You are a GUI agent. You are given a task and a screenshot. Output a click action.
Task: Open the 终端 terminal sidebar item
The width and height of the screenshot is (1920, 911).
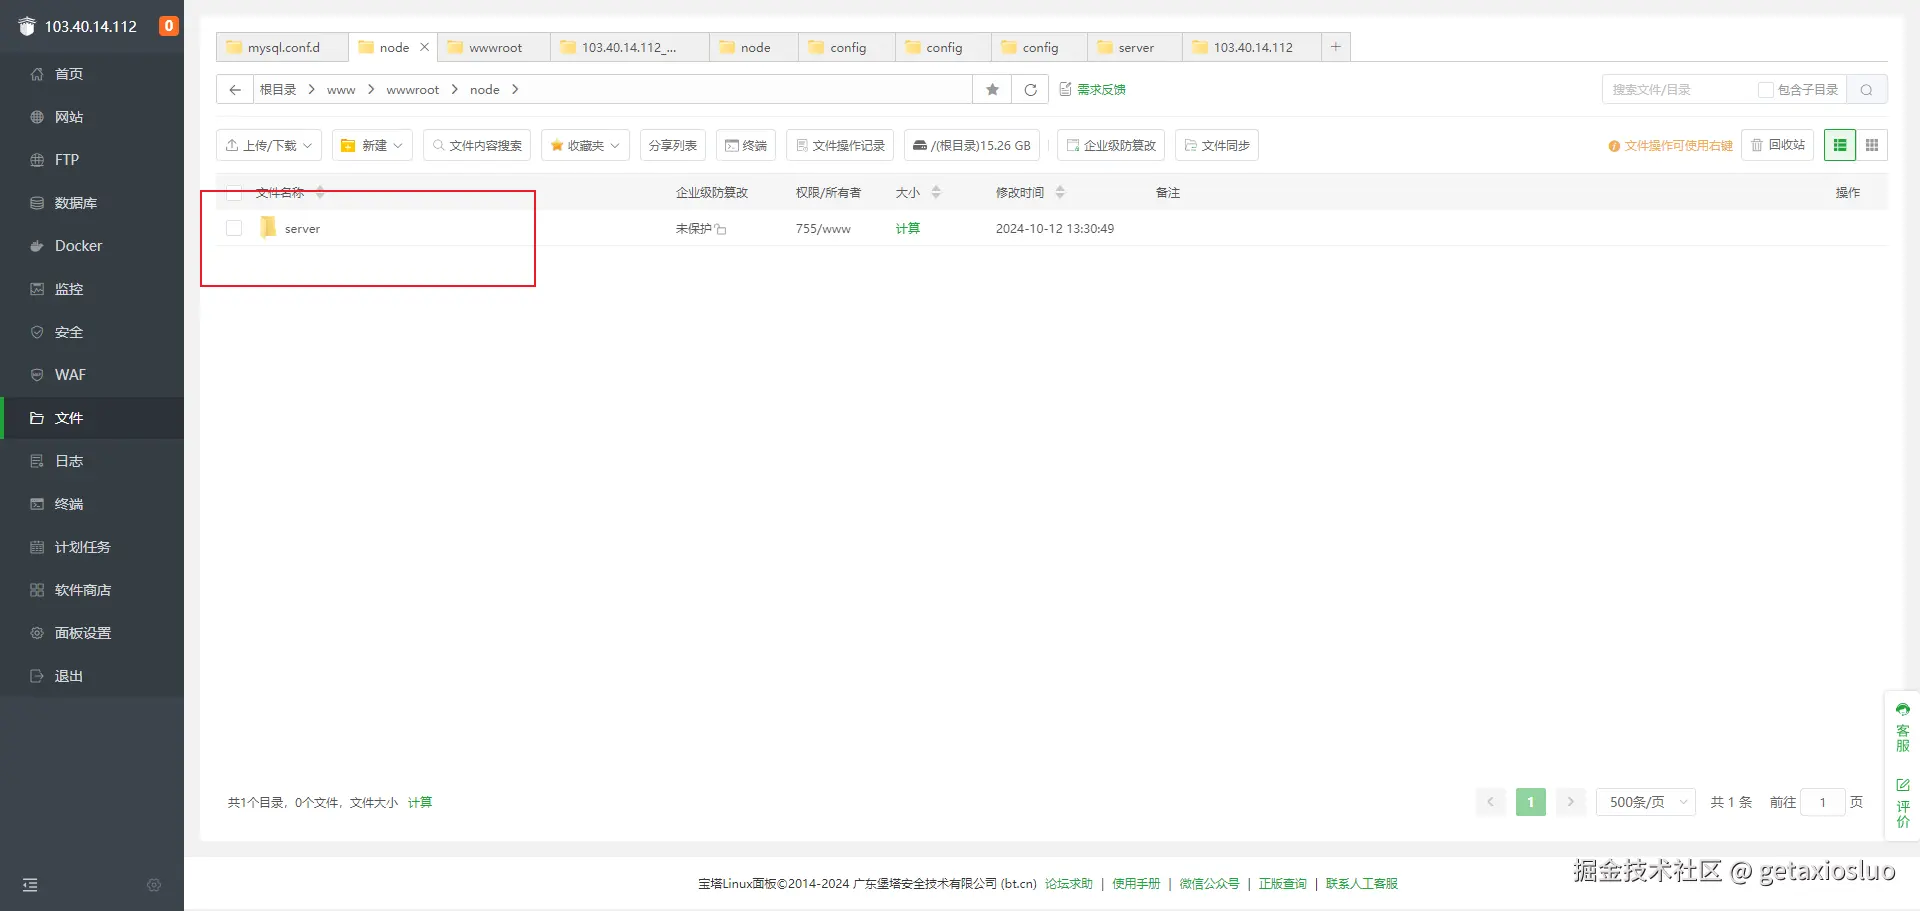[92, 504]
